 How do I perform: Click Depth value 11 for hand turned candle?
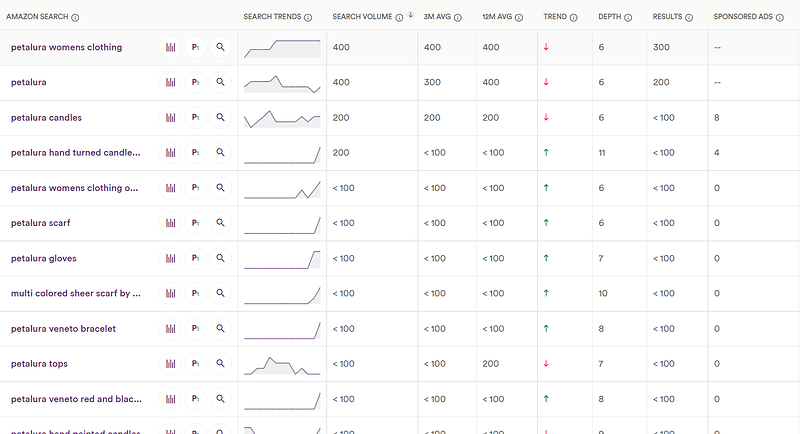(x=602, y=152)
